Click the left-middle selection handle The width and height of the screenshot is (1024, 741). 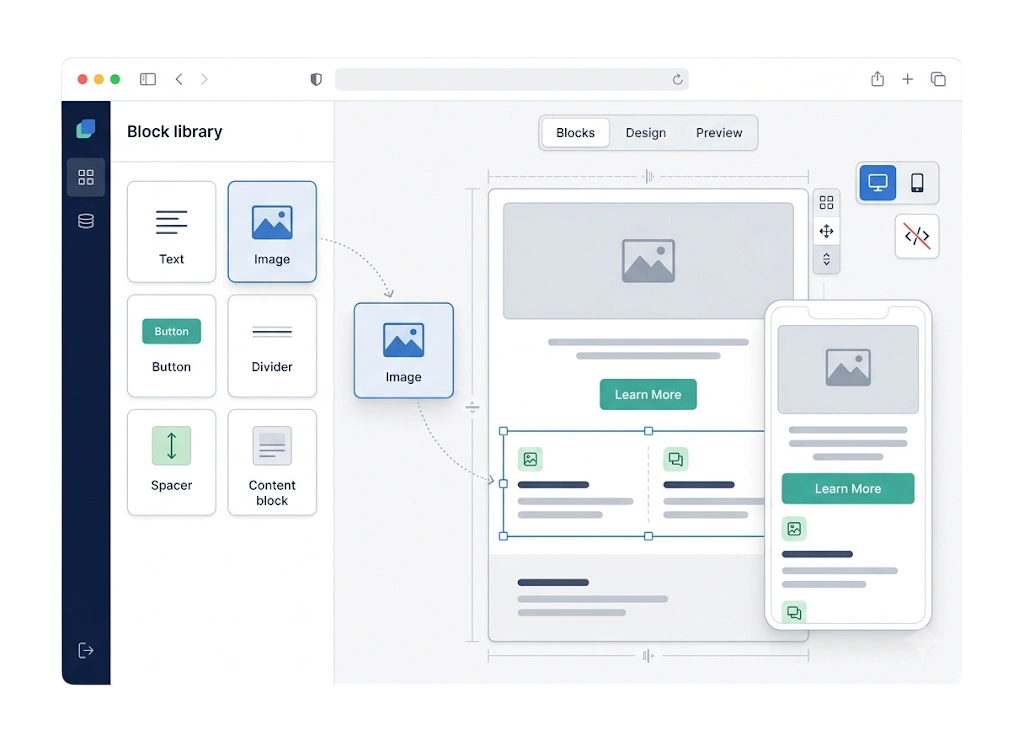[x=503, y=484]
